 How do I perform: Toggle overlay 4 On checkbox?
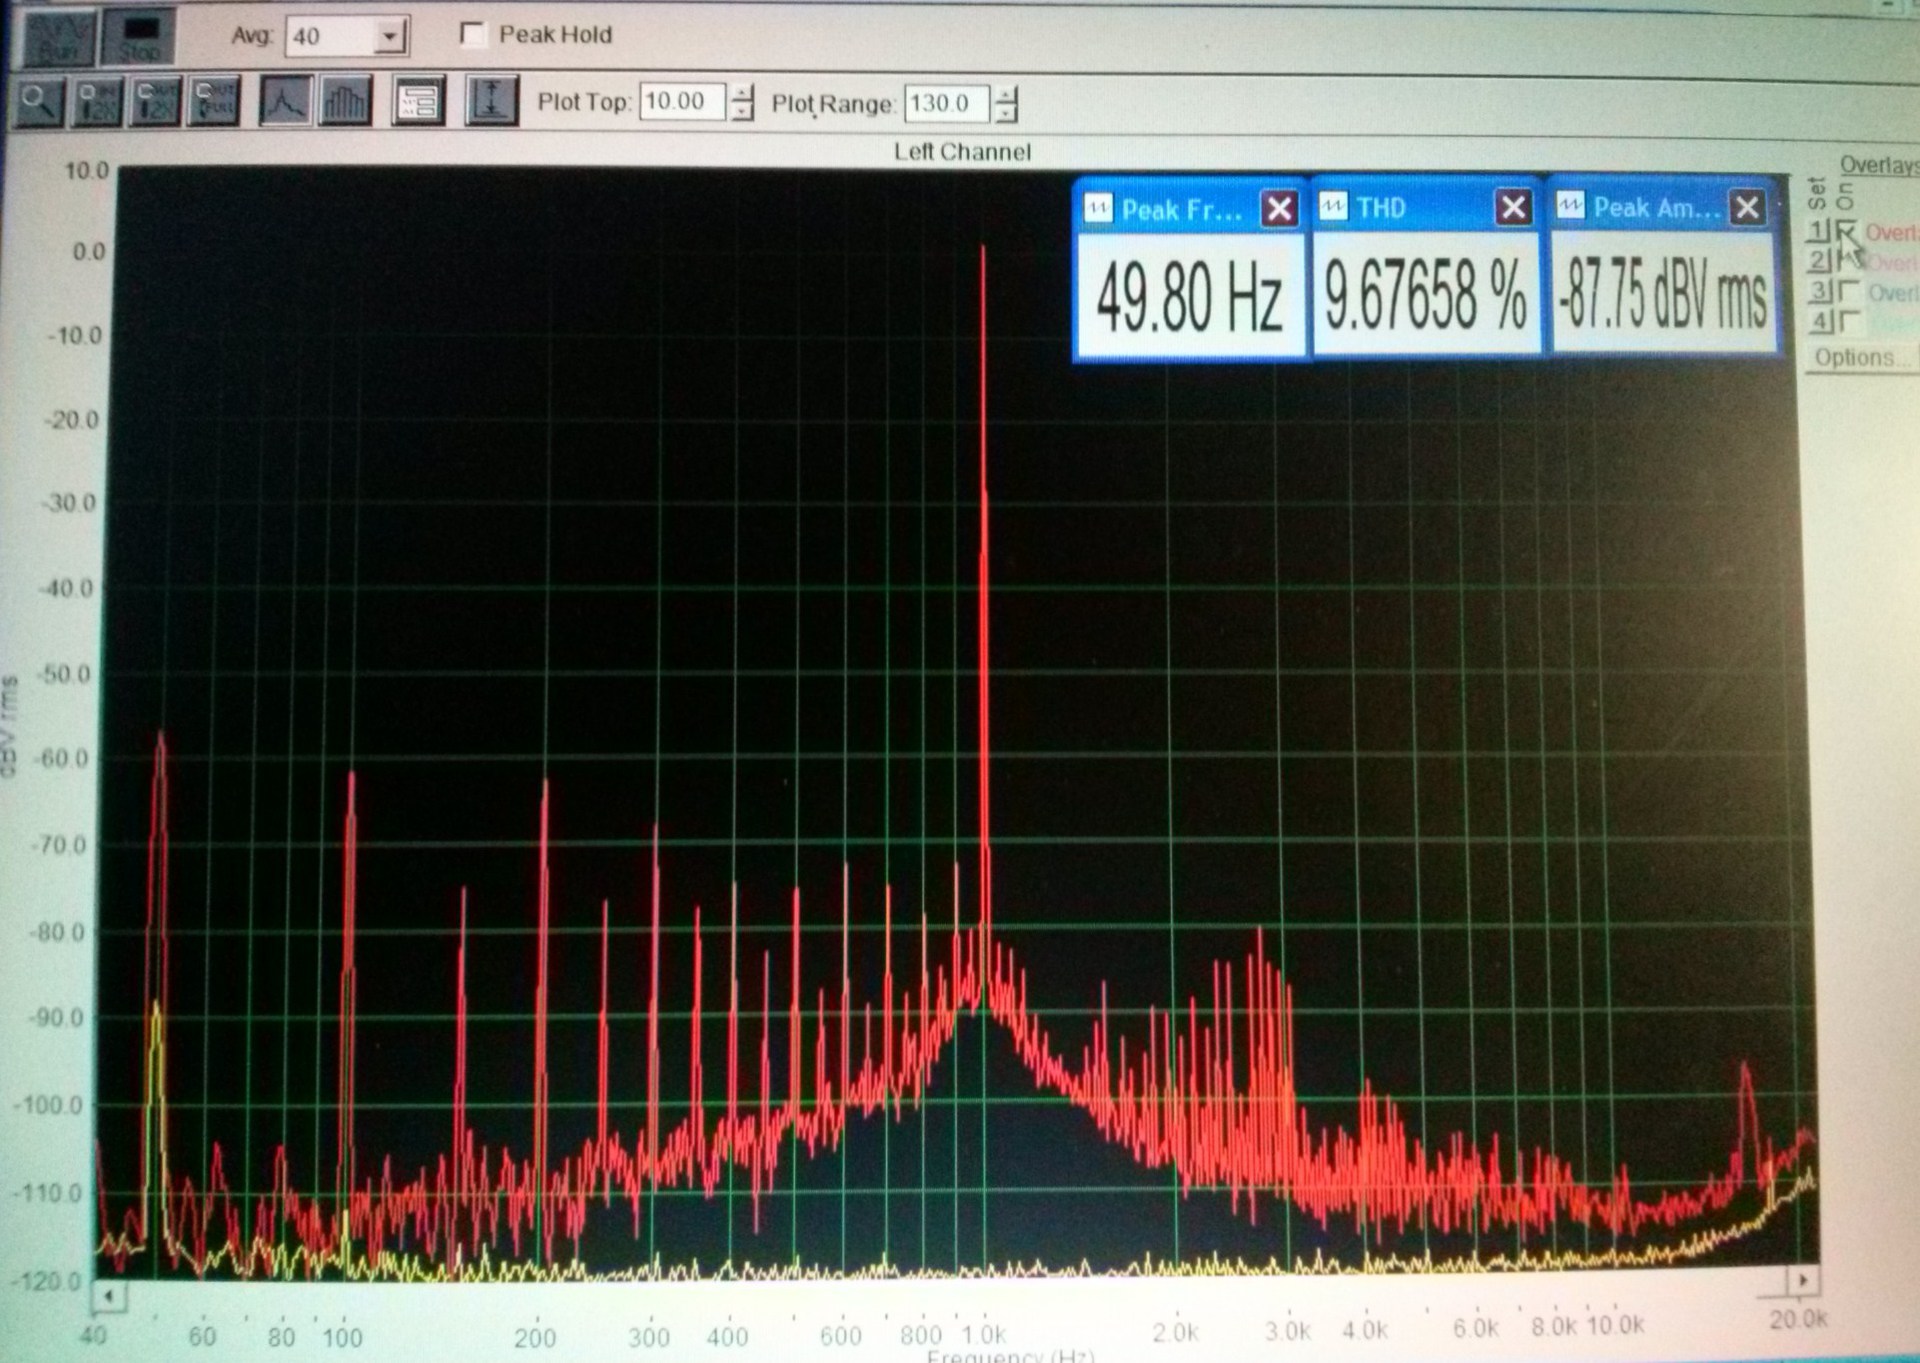1848,322
